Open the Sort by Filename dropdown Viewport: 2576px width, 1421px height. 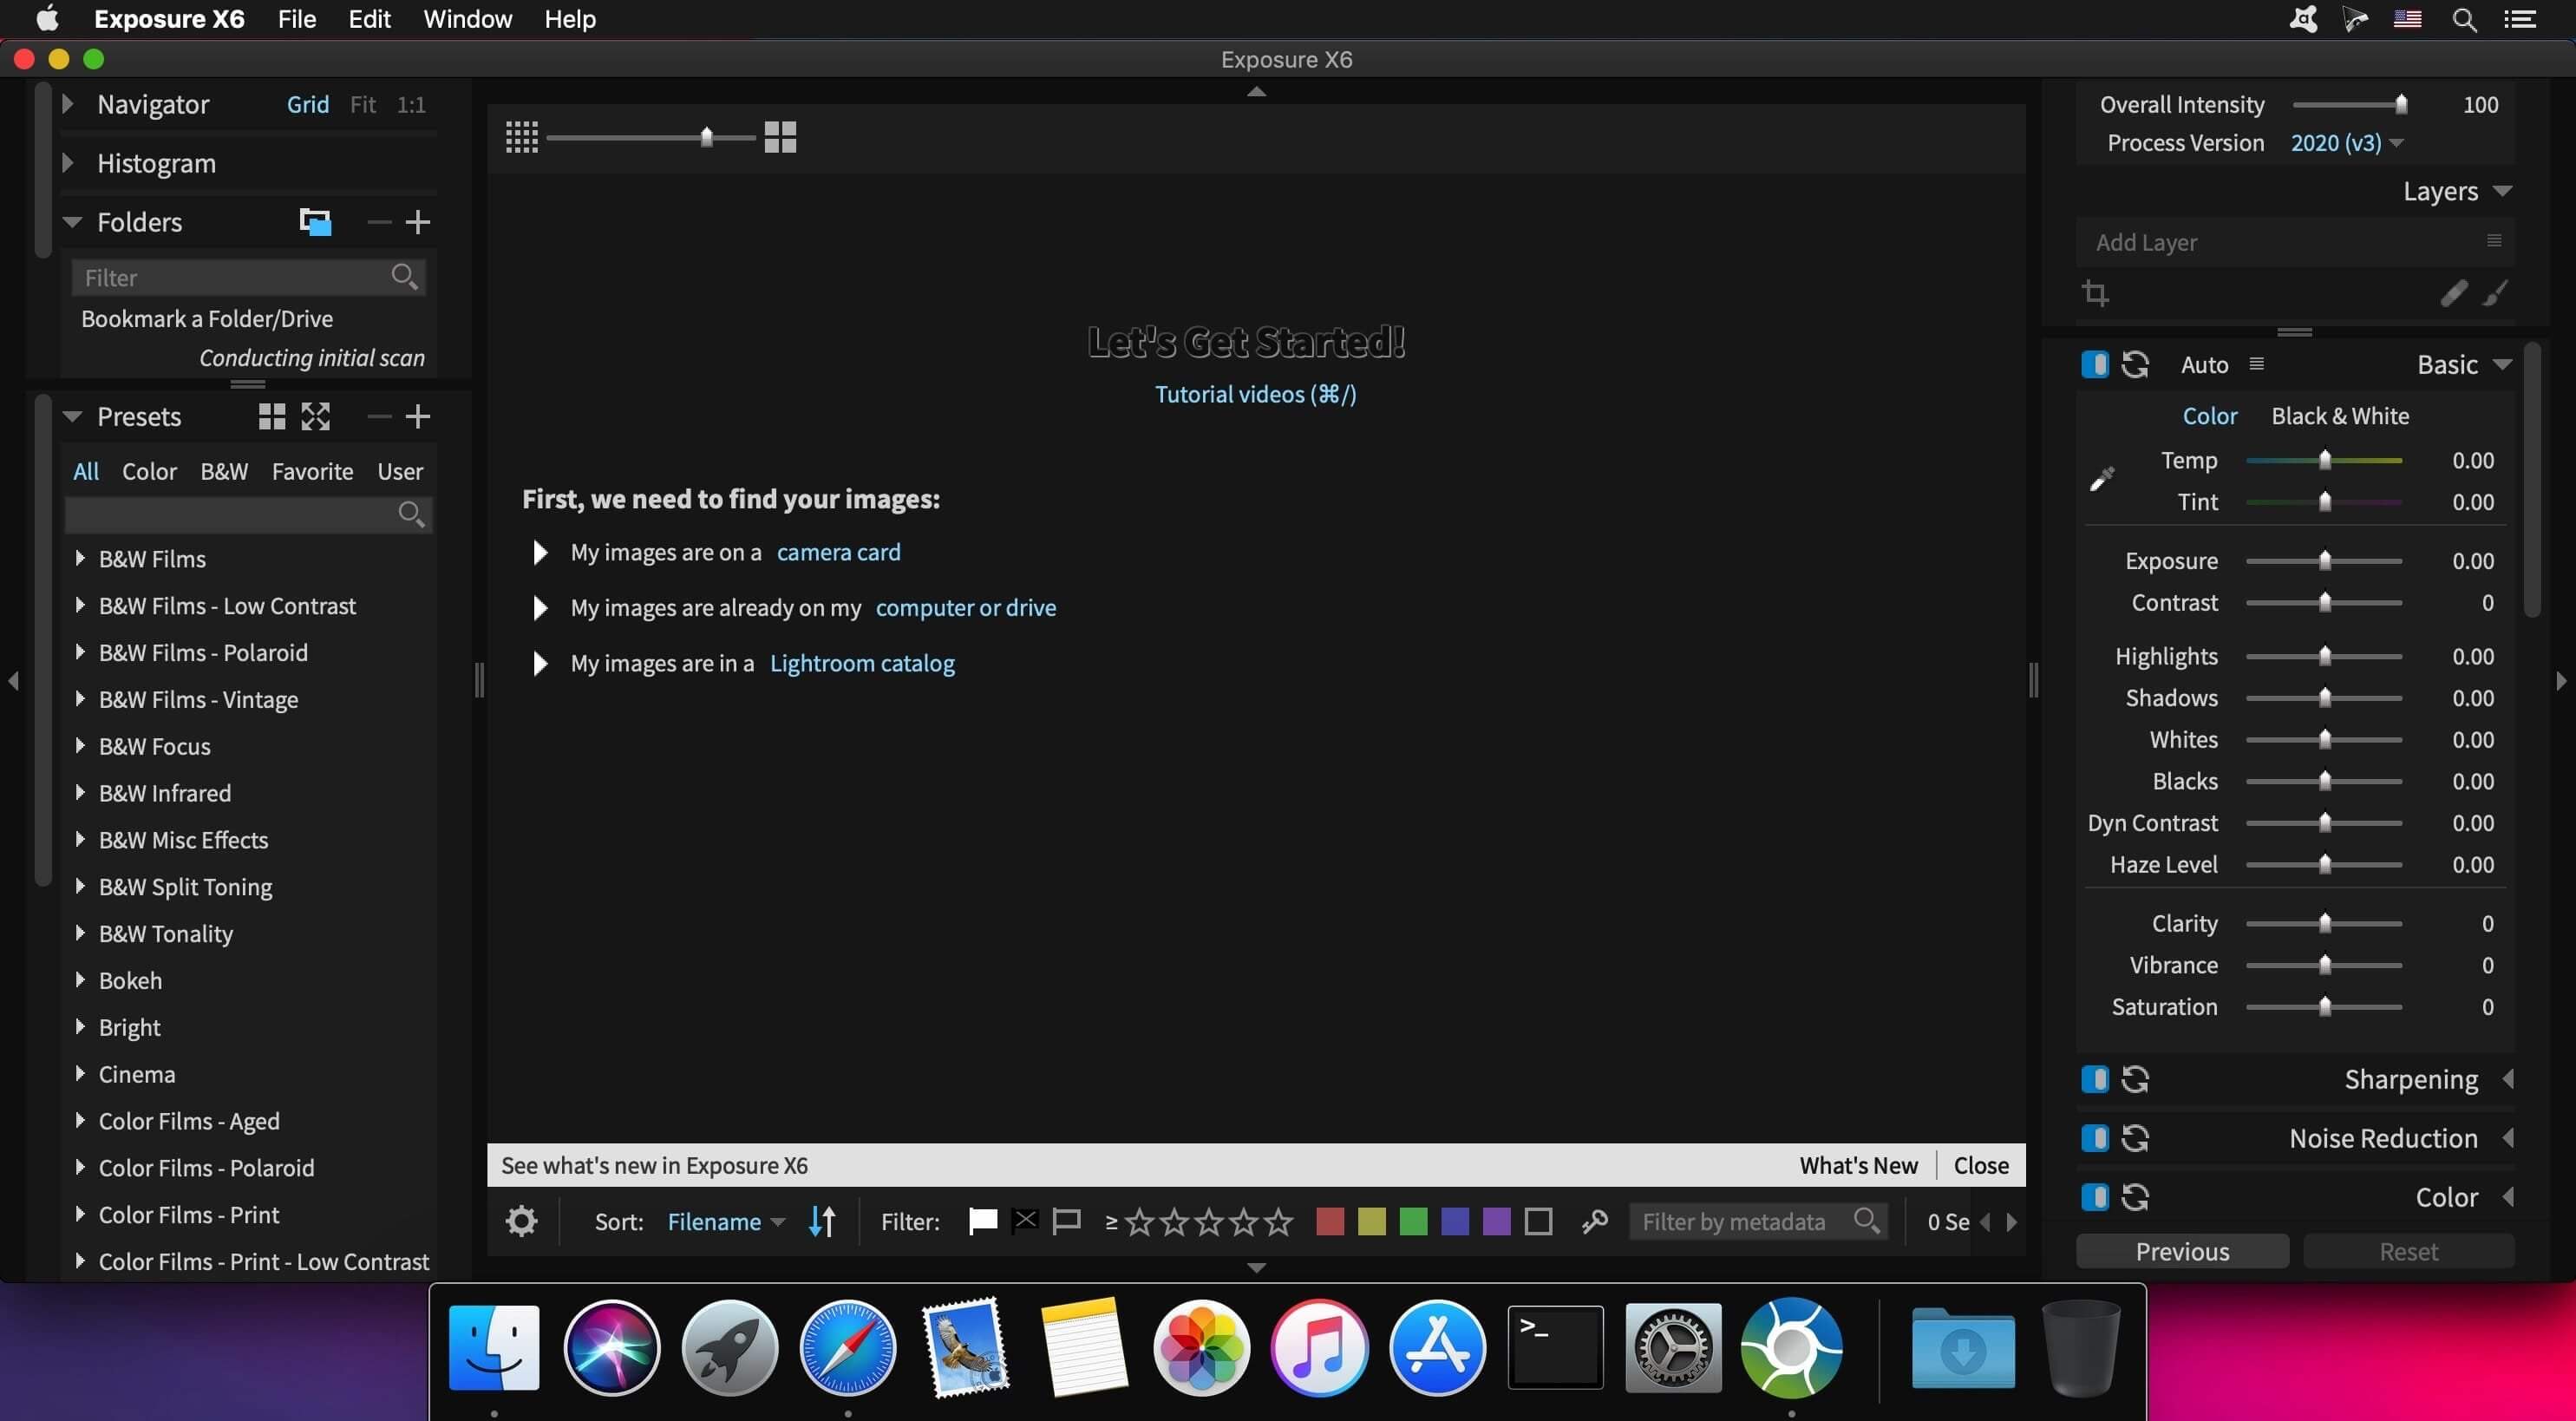(725, 1221)
